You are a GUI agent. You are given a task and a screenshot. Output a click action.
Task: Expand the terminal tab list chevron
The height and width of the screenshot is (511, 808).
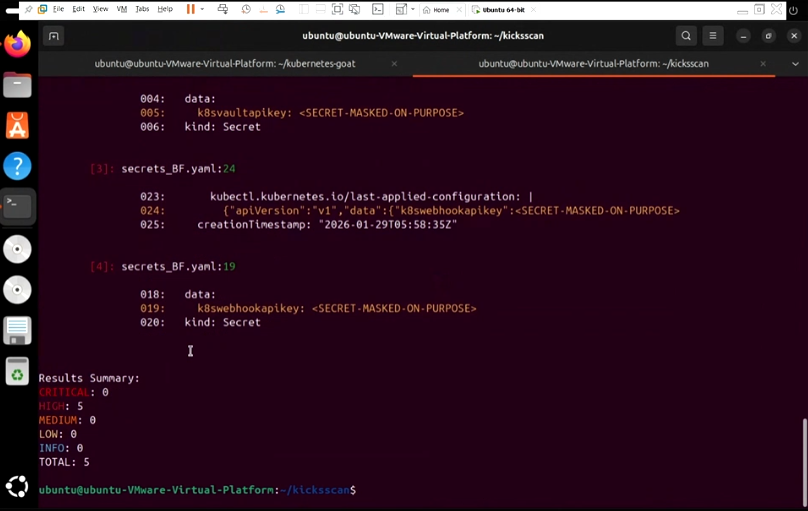click(795, 64)
